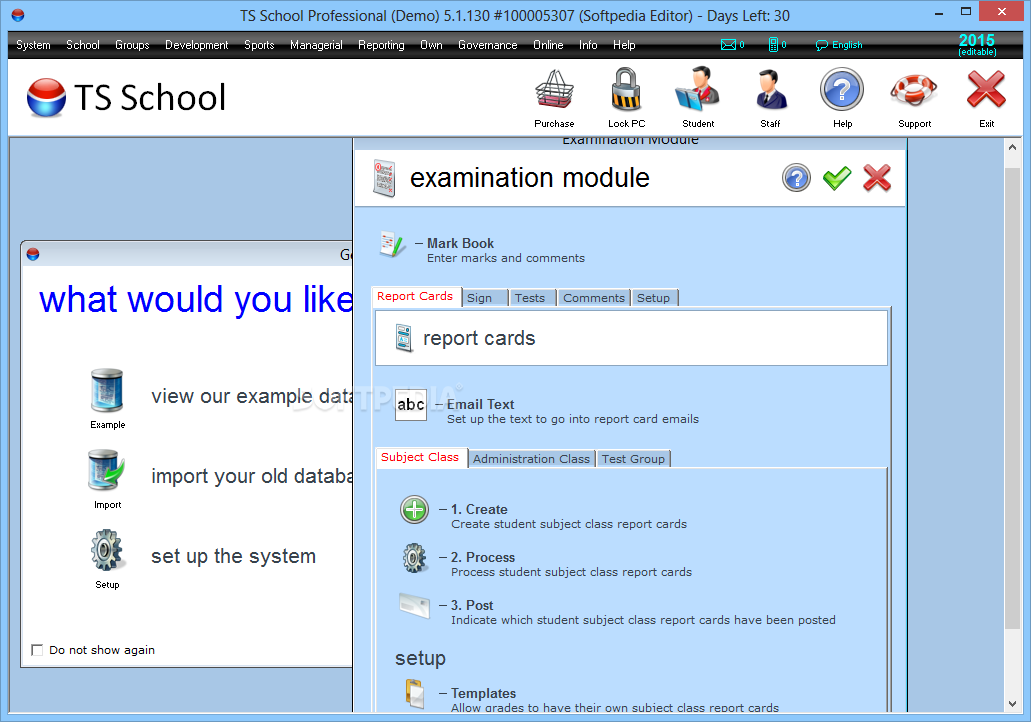Viewport: 1031px width, 722px height.
Task: Switch to the Test Group tab
Action: point(633,459)
